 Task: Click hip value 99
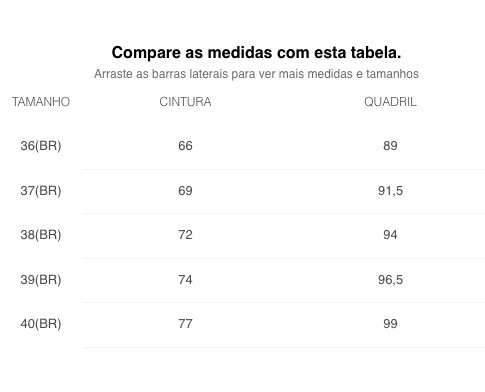click(x=390, y=324)
